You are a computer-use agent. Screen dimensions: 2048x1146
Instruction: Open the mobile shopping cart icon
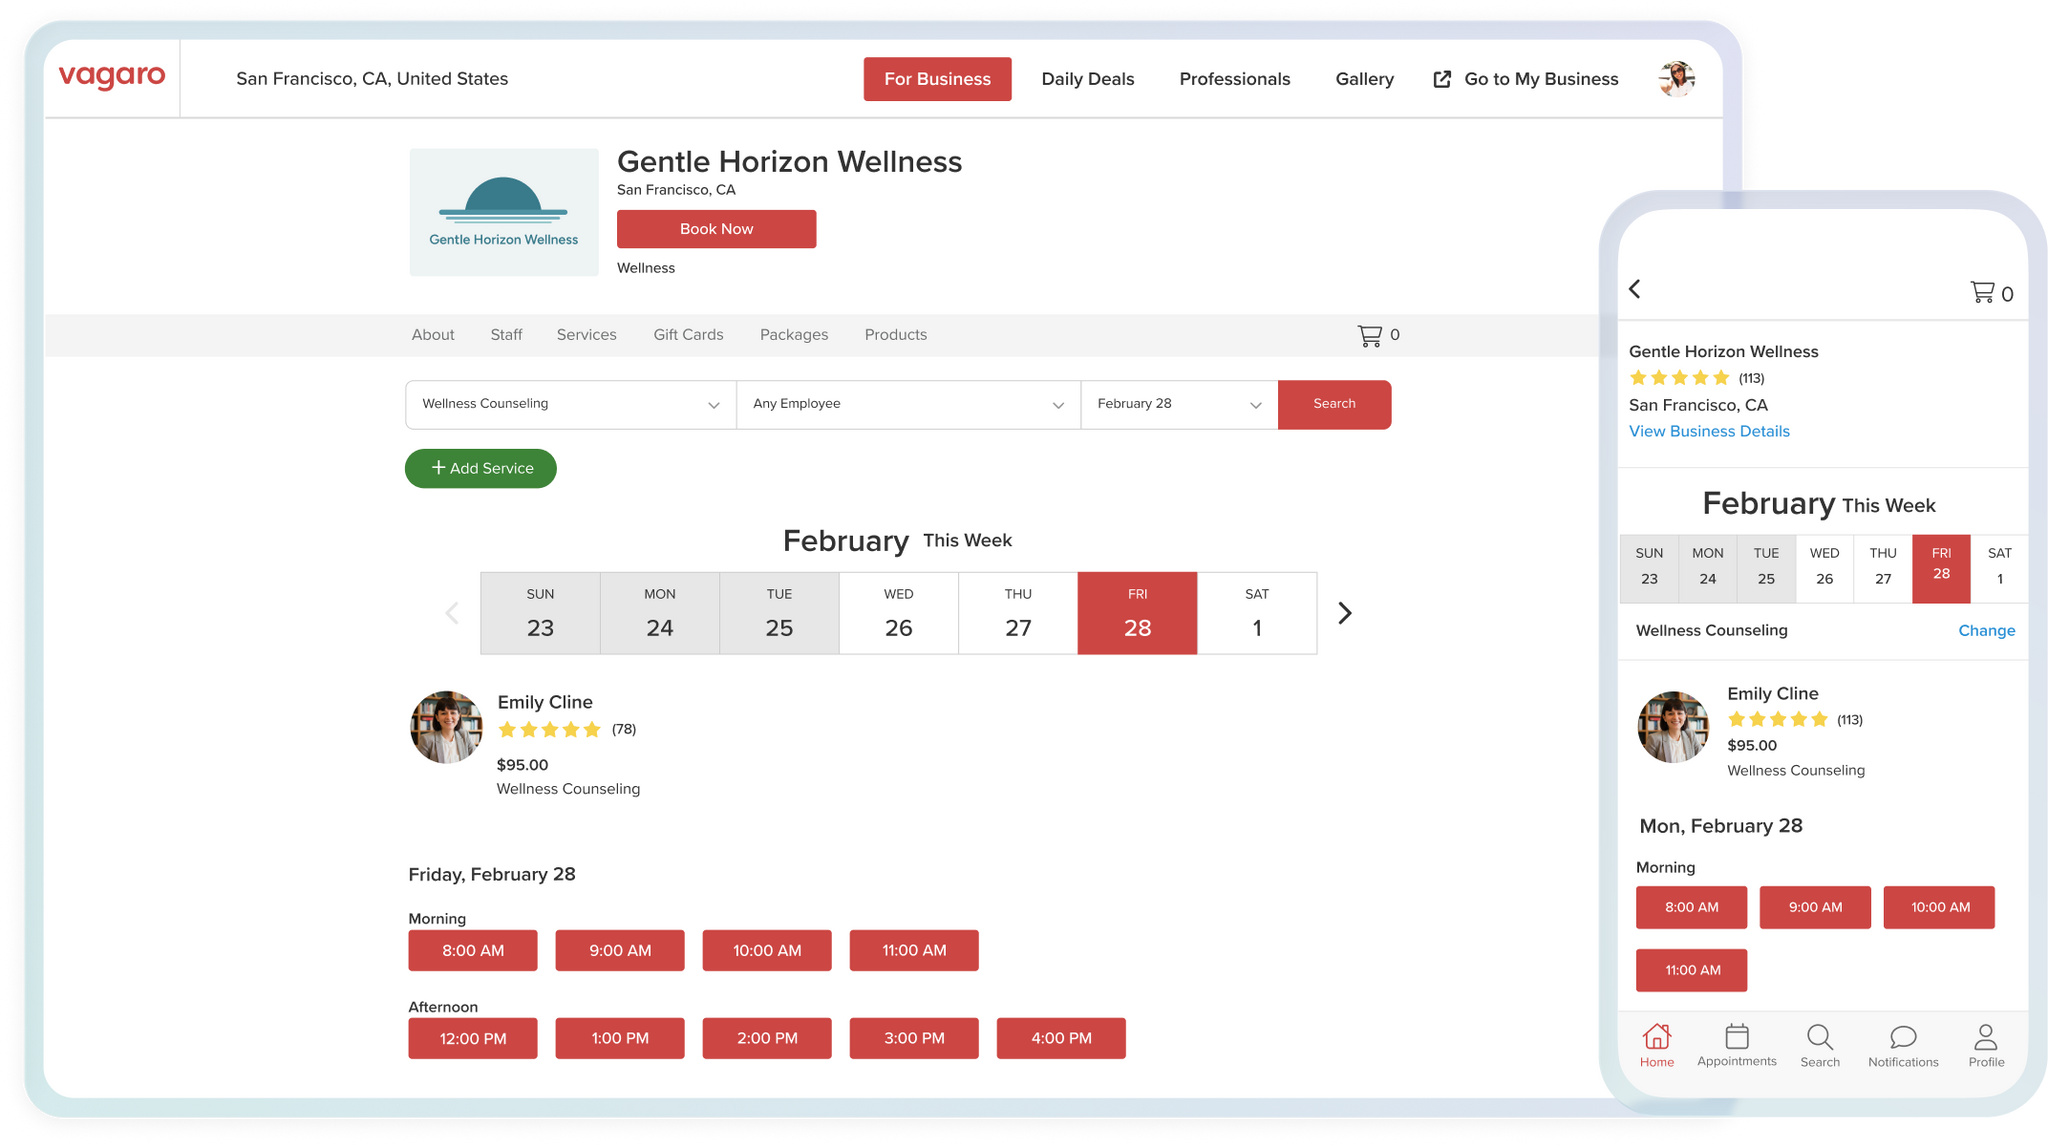(x=1982, y=292)
